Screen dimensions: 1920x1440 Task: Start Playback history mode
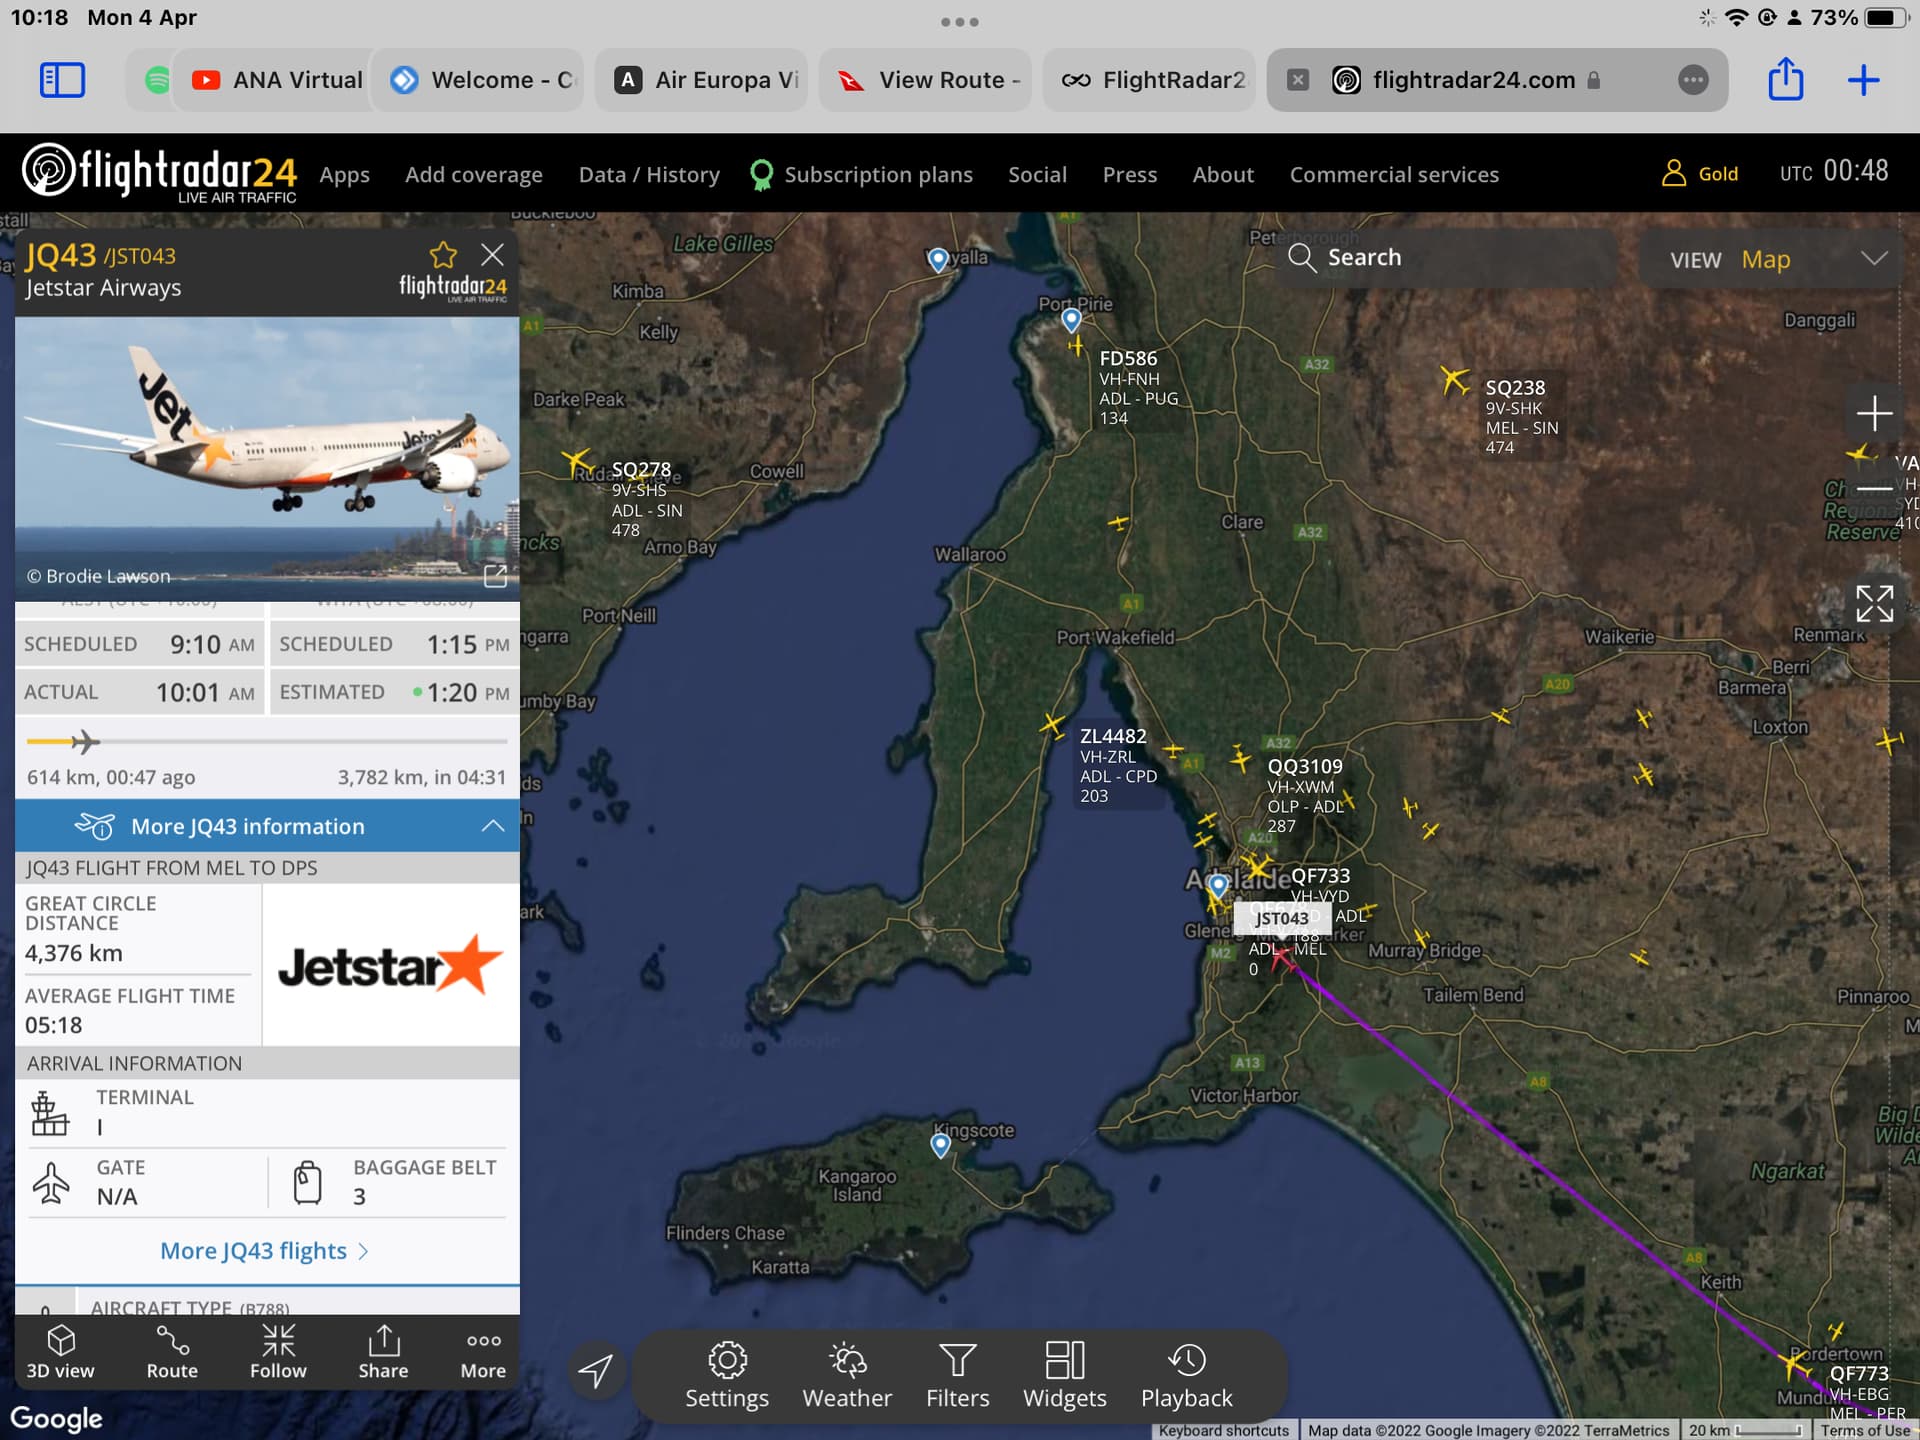(x=1186, y=1376)
